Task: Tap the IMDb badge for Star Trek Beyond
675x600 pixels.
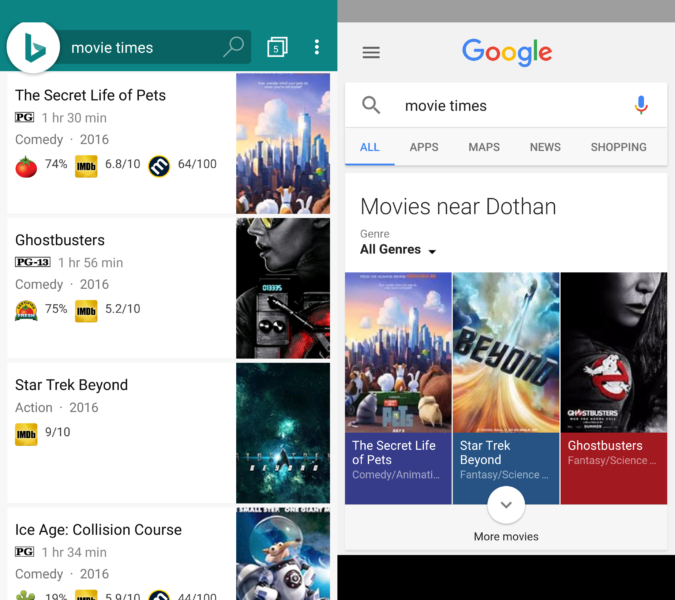Action: [x=26, y=434]
